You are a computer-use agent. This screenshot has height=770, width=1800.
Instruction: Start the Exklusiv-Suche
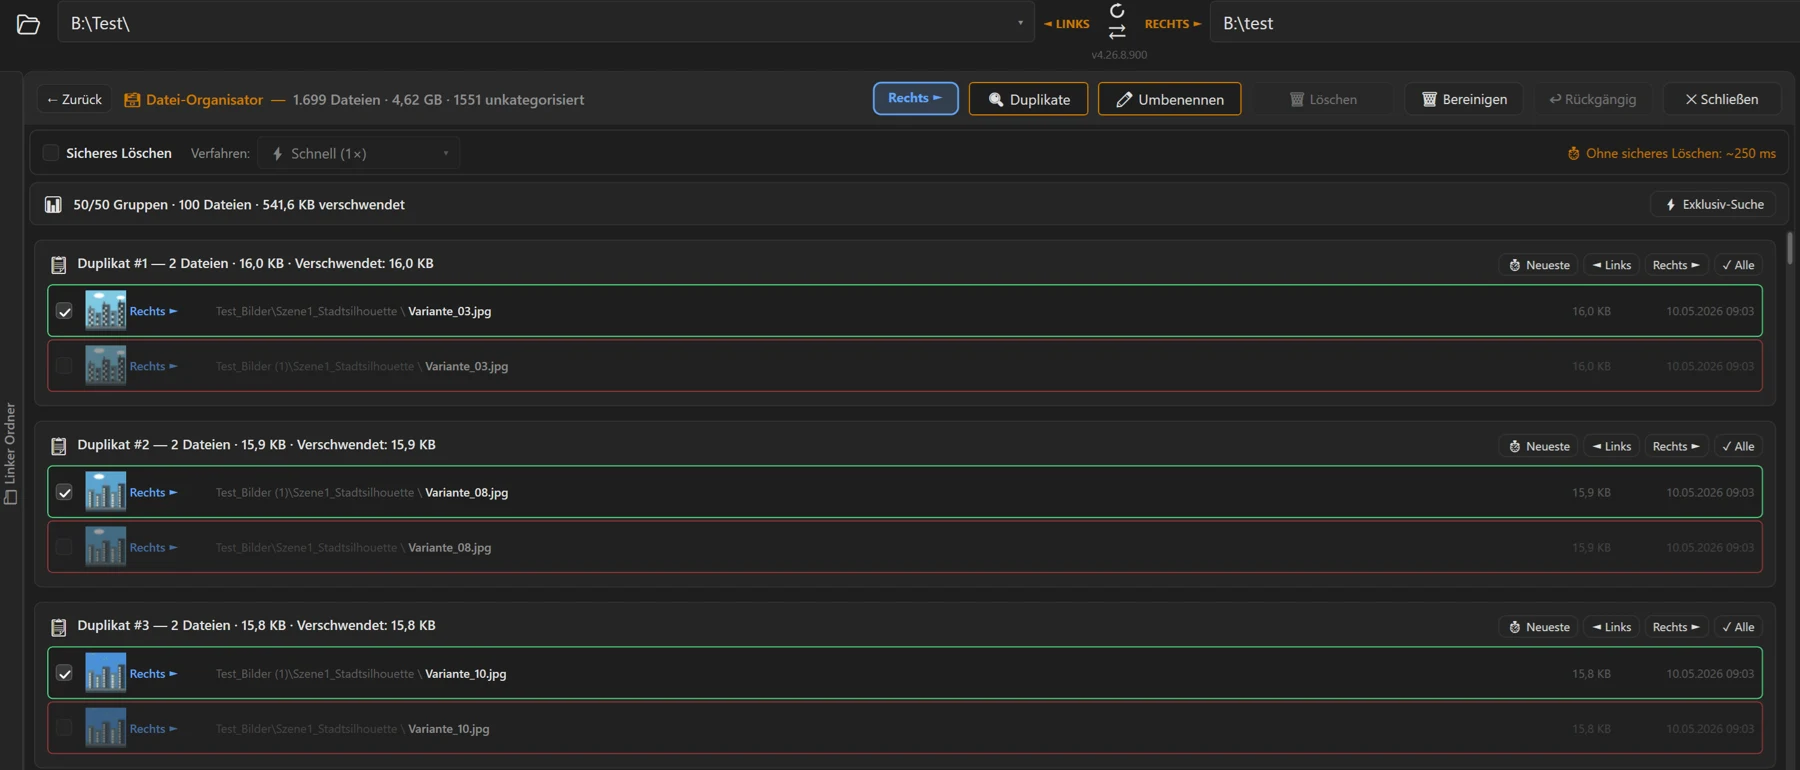[1713, 205]
